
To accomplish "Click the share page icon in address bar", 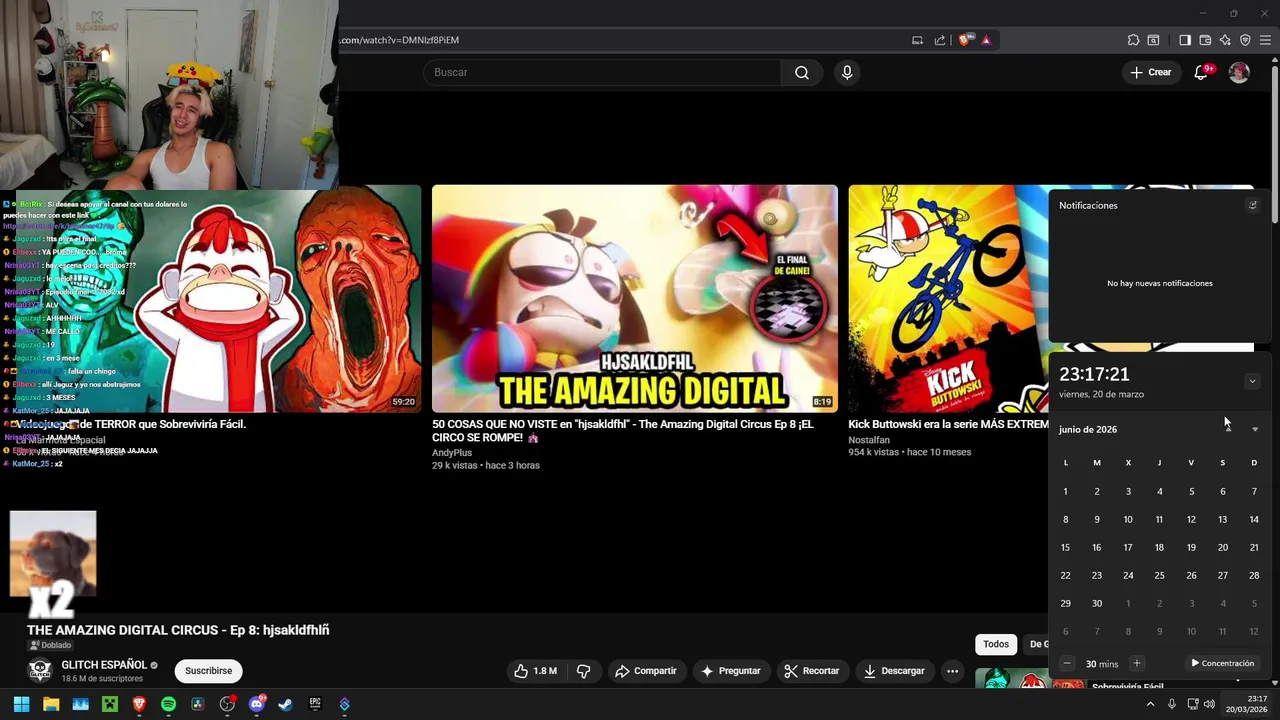I will [940, 40].
